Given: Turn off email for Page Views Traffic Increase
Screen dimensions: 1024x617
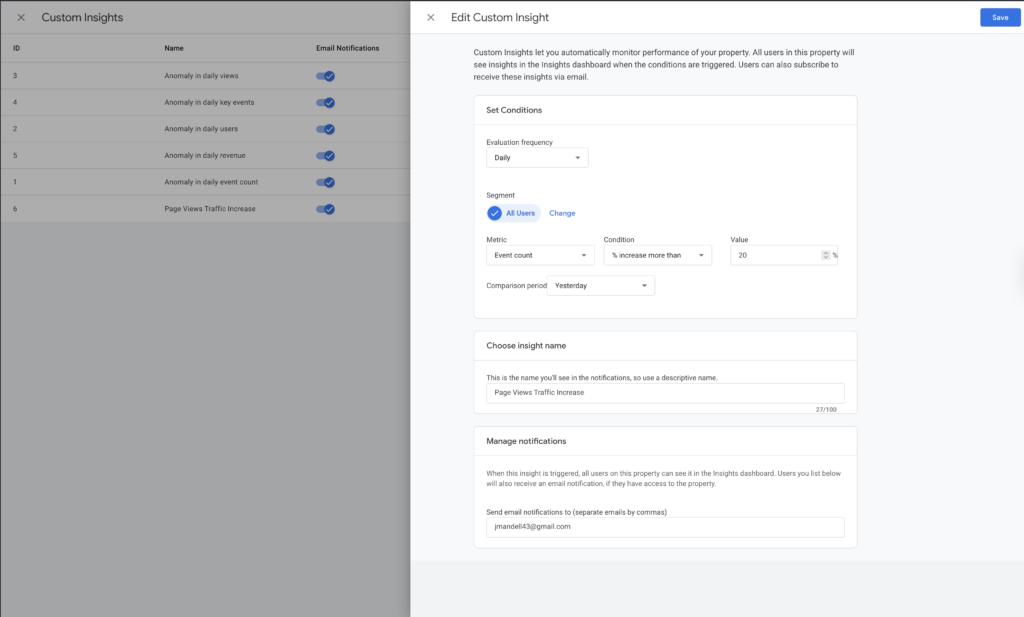Looking at the screenshot, I should coord(325,209).
